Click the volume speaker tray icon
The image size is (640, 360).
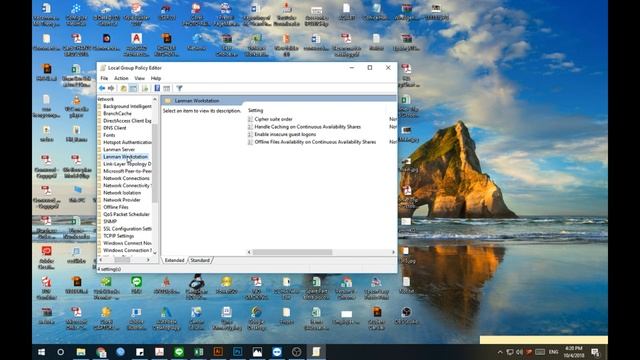520,352
